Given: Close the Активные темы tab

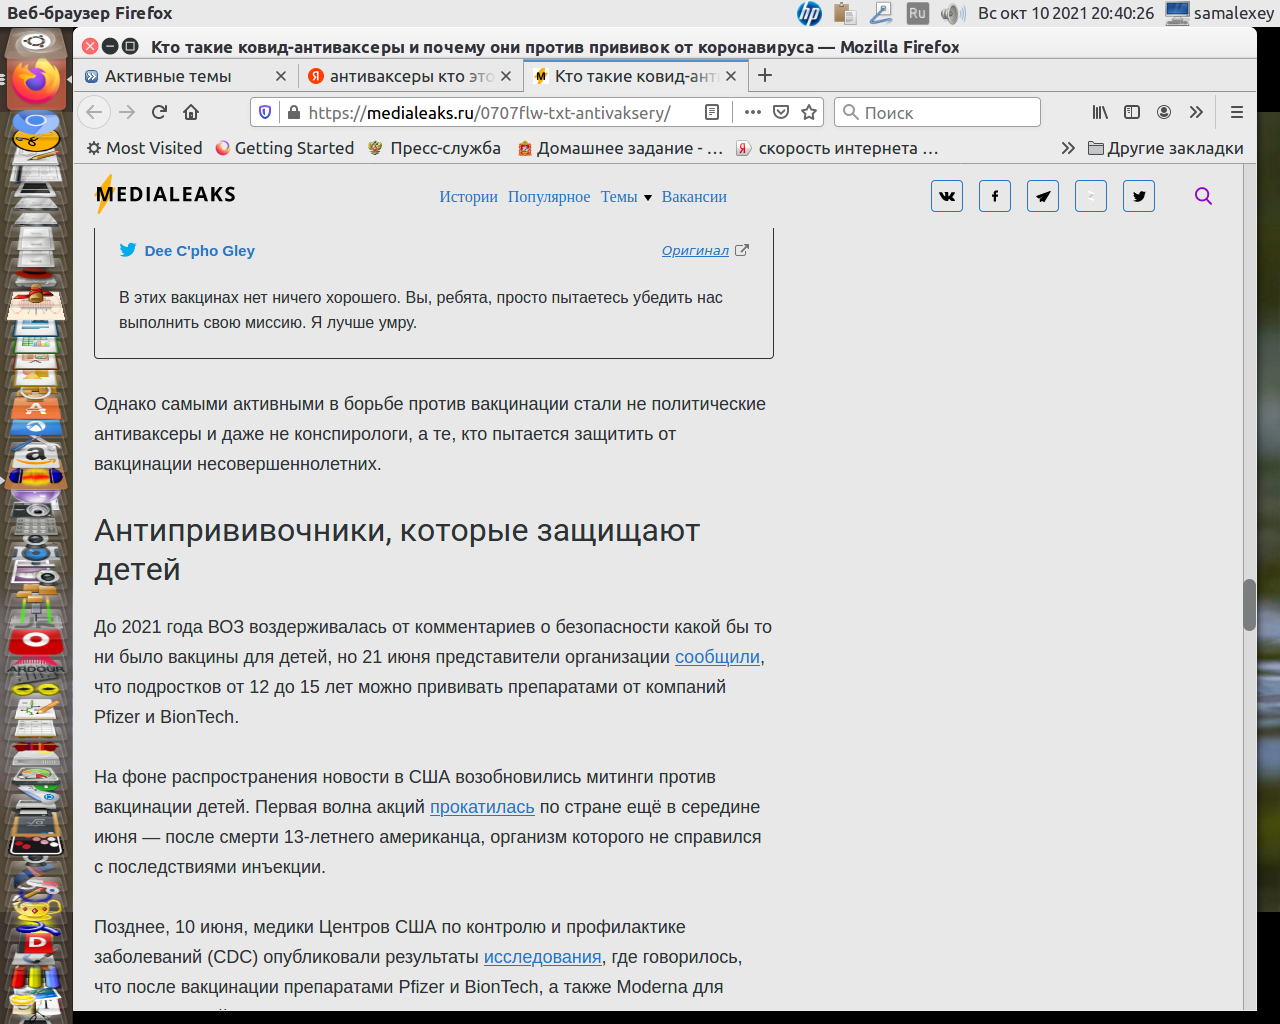Looking at the screenshot, I should (280, 76).
